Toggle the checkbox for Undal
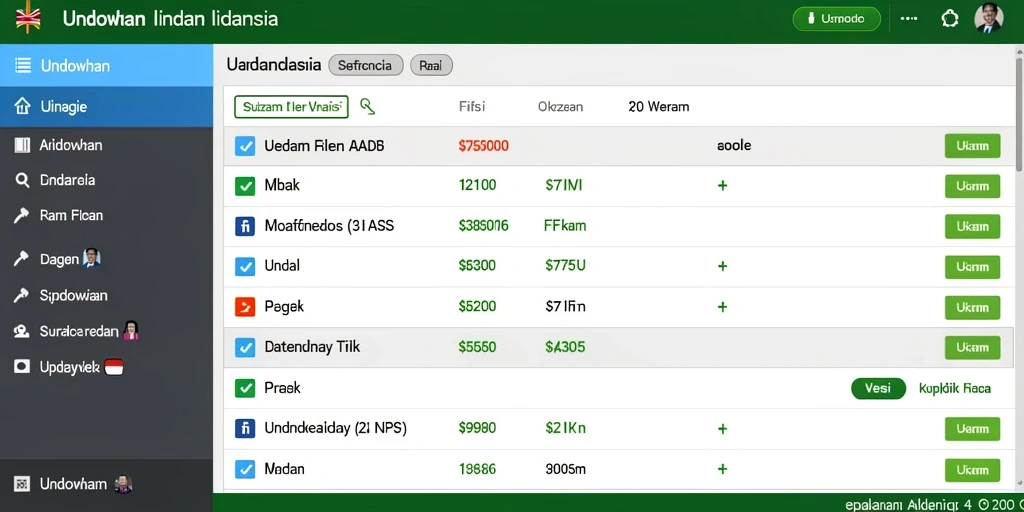This screenshot has width=1024, height=512. 245,266
